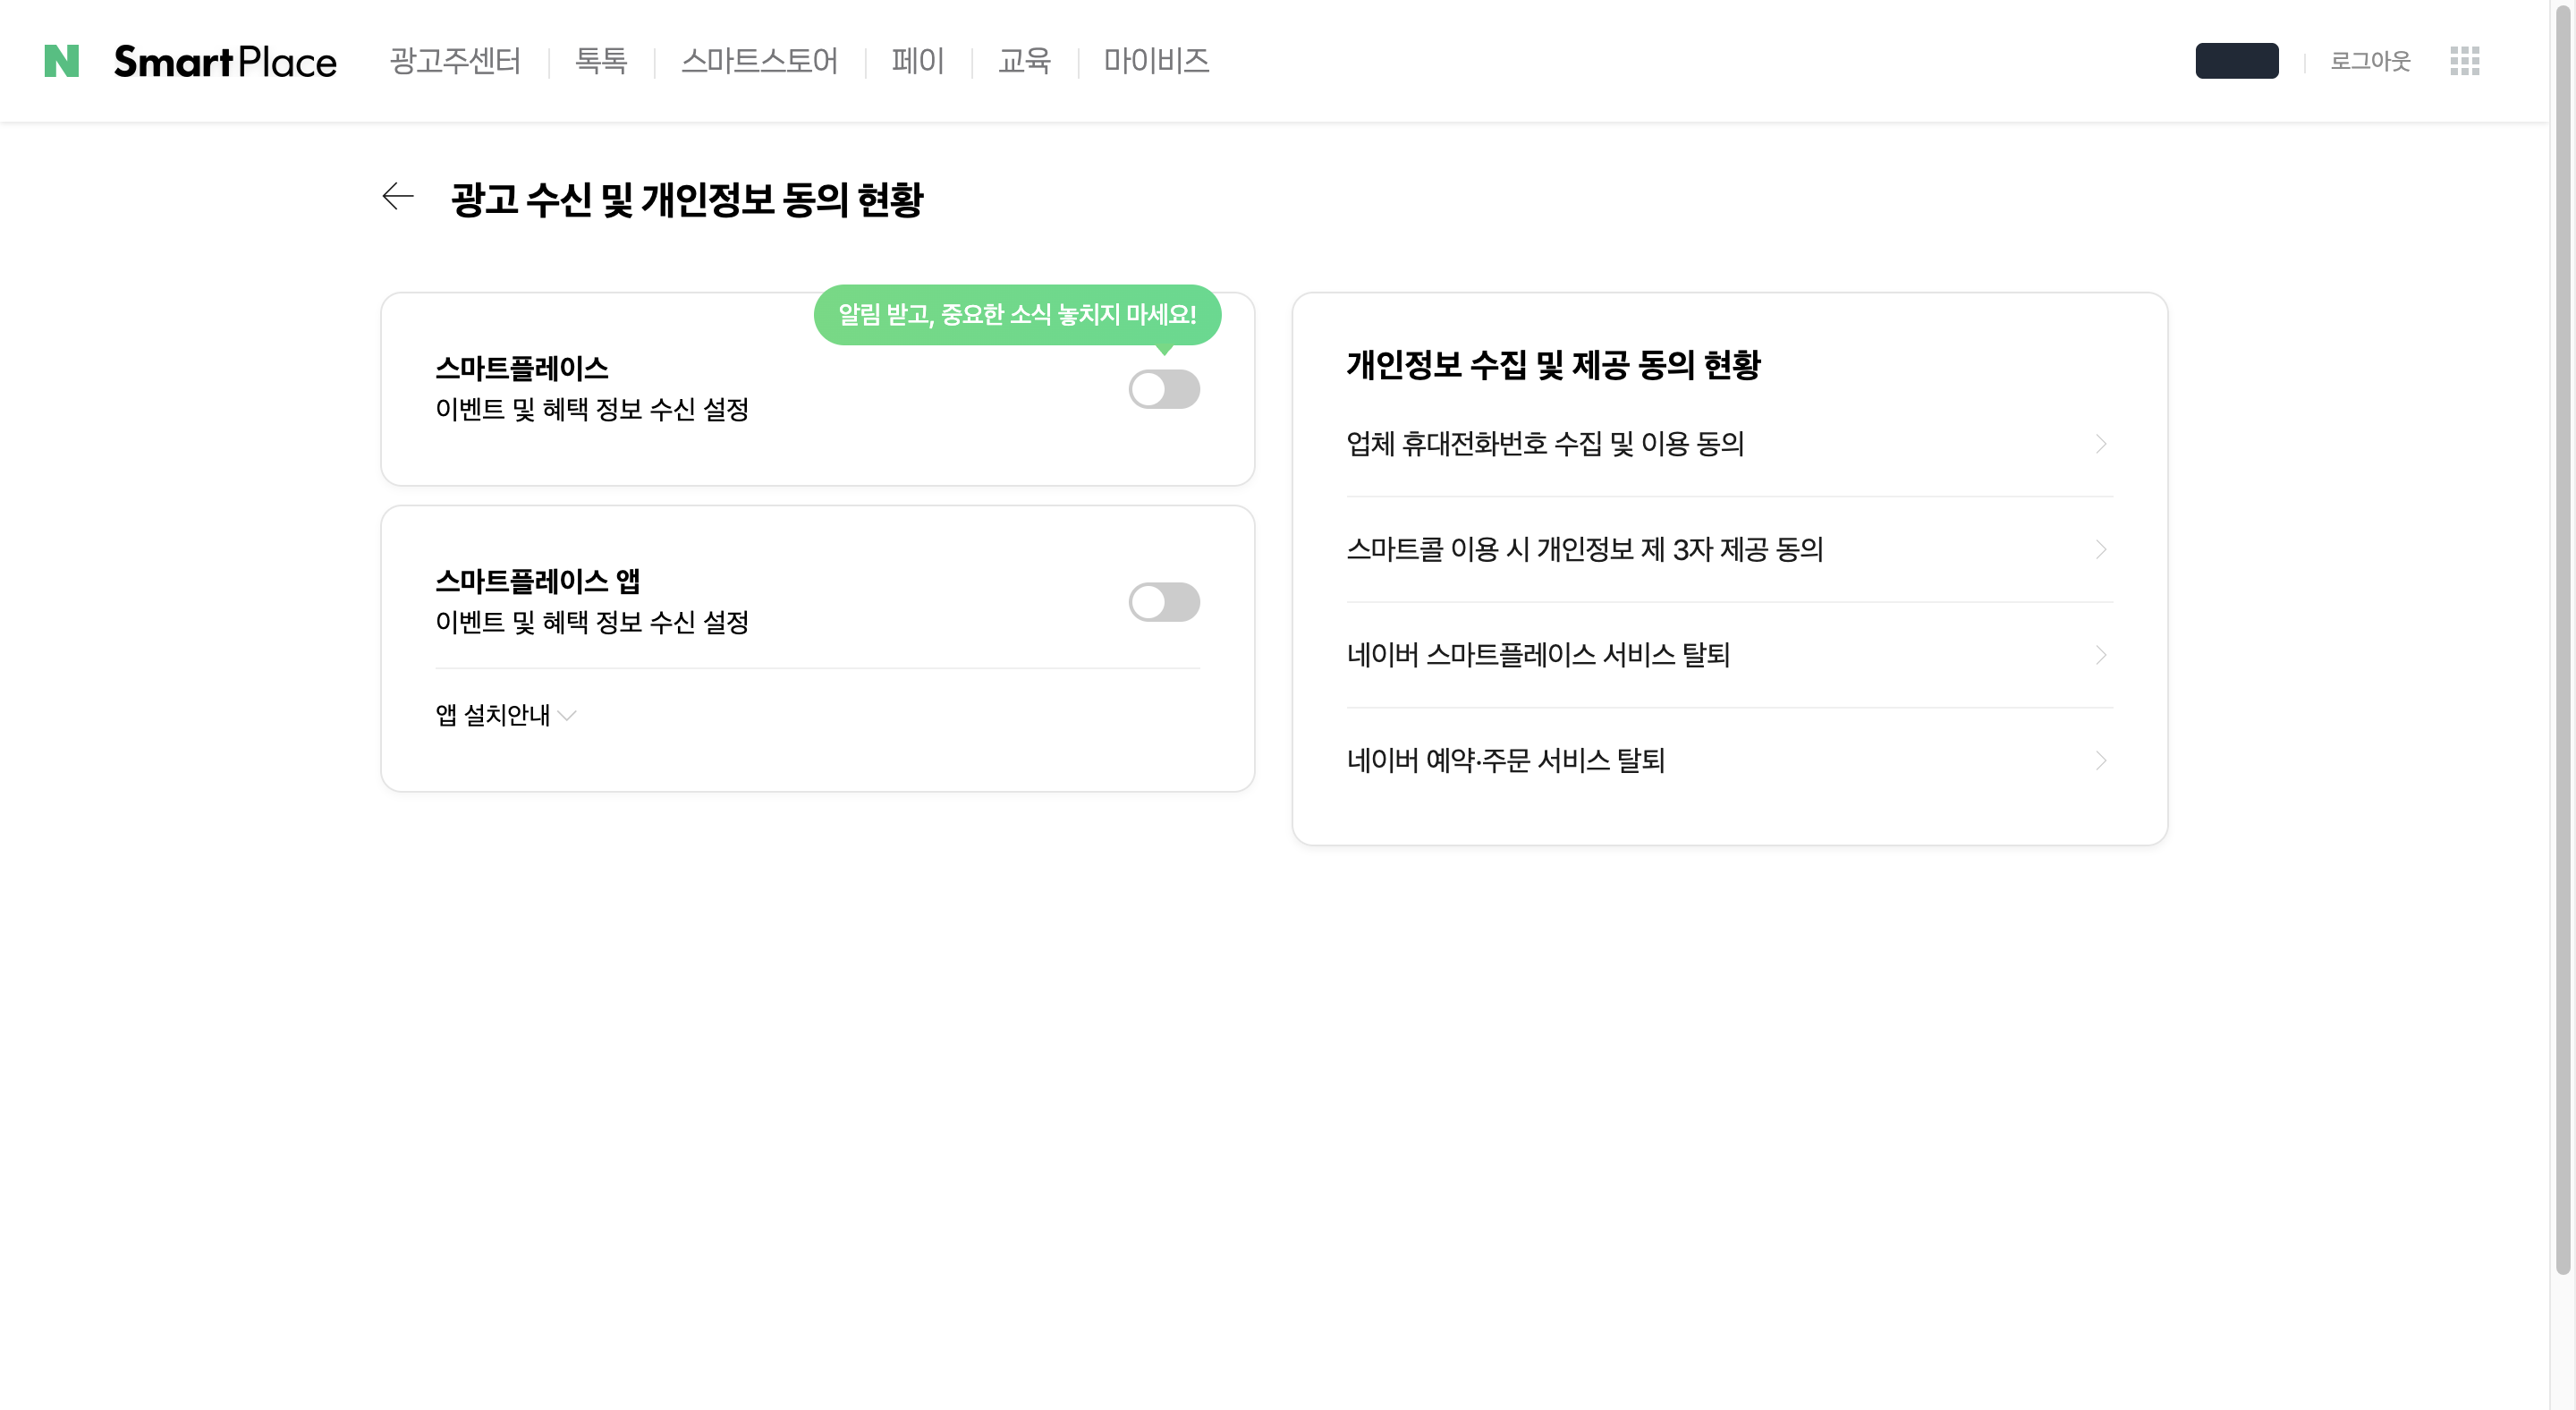
Task: Open 네이버 스마트플레이스 서비스 탈퇴 chevron
Action: click(x=2101, y=655)
